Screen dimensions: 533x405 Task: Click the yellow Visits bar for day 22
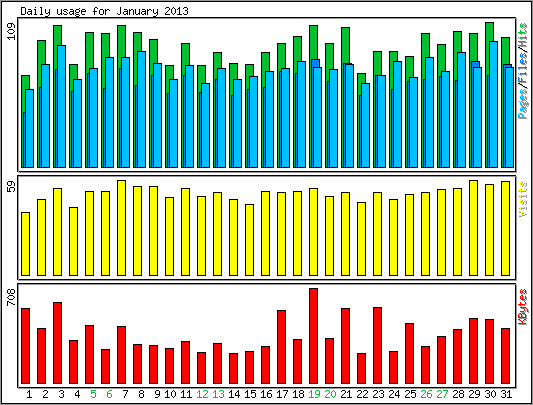click(361, 239)
